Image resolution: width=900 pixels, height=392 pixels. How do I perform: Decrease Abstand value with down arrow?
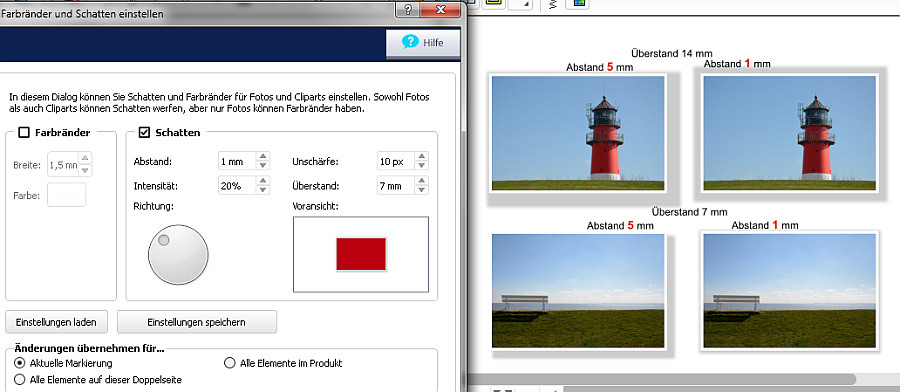tap(263, 166)
